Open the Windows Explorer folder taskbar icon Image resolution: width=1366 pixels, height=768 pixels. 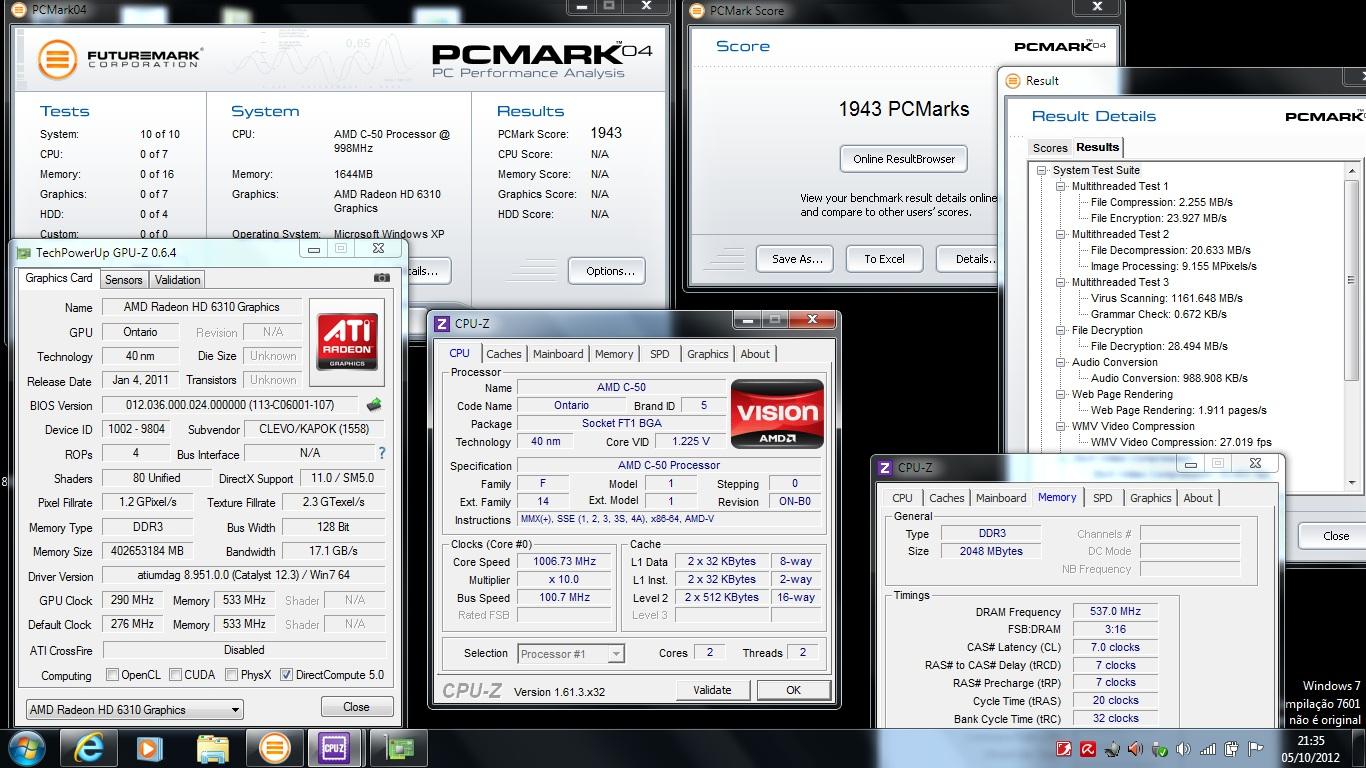click(x=212, y=748)
